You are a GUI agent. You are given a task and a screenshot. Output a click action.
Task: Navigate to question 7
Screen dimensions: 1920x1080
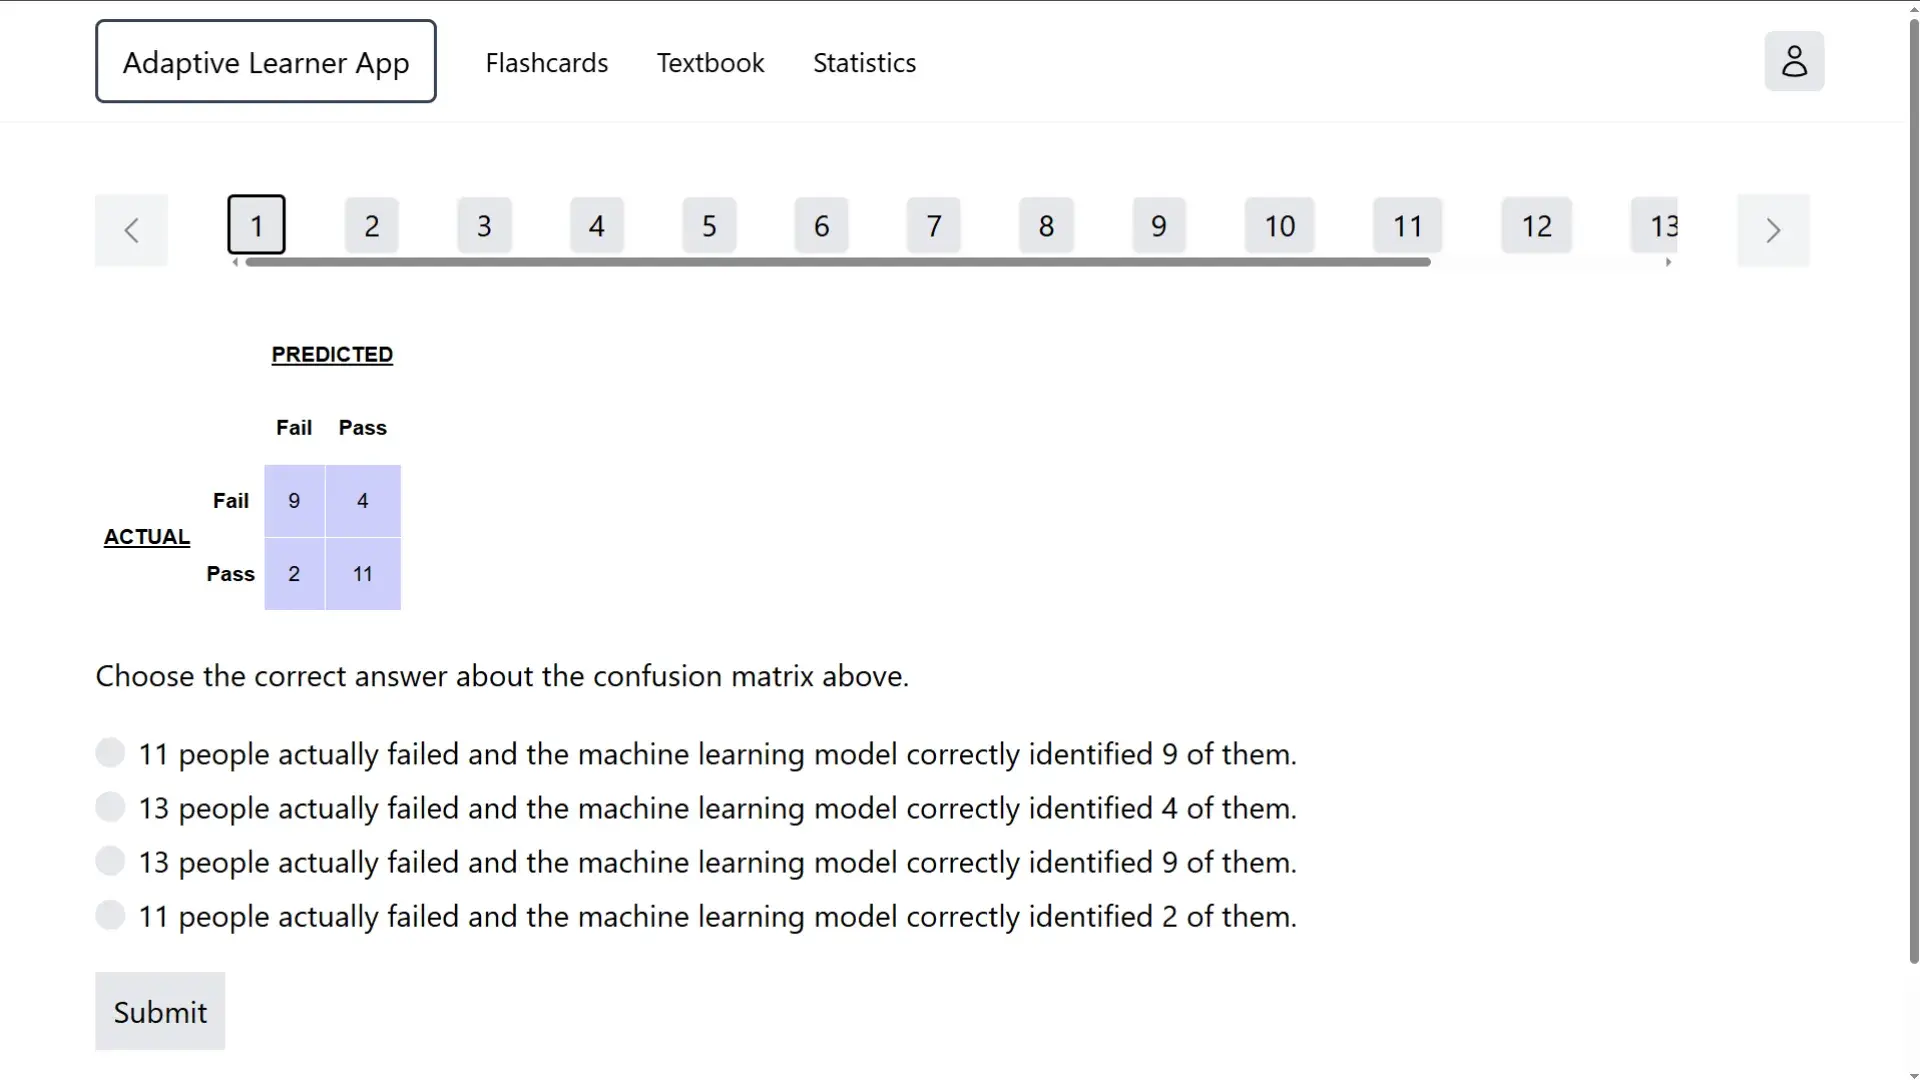(x=932, y=224)
